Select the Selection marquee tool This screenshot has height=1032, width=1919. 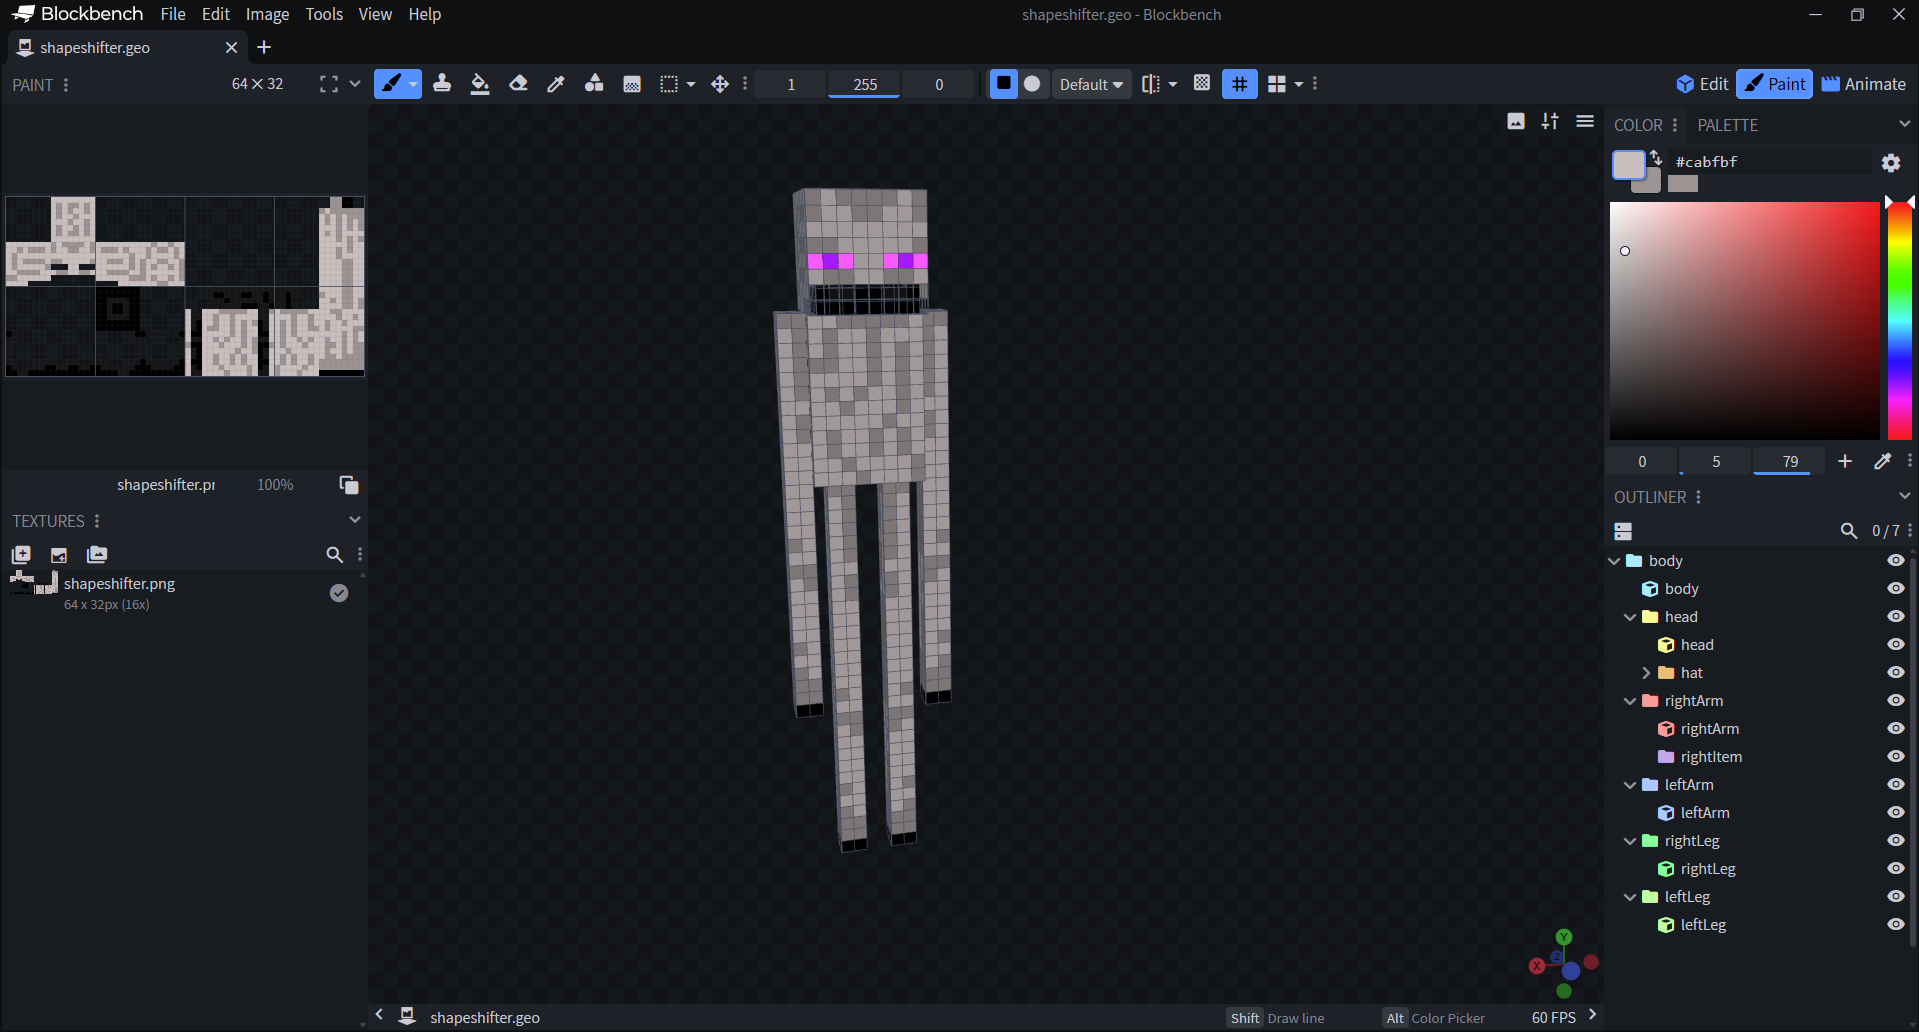(x=669, y=84)
